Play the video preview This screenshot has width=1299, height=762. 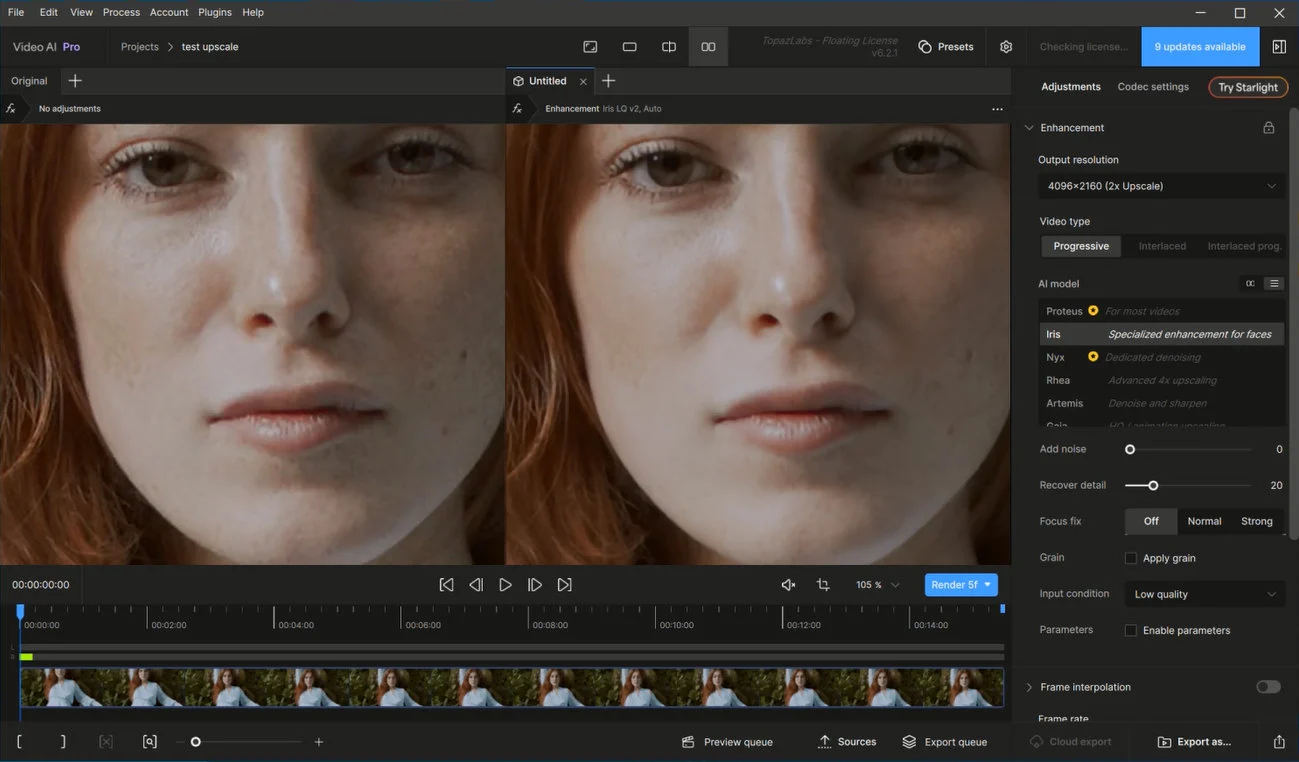click(506, 585)
